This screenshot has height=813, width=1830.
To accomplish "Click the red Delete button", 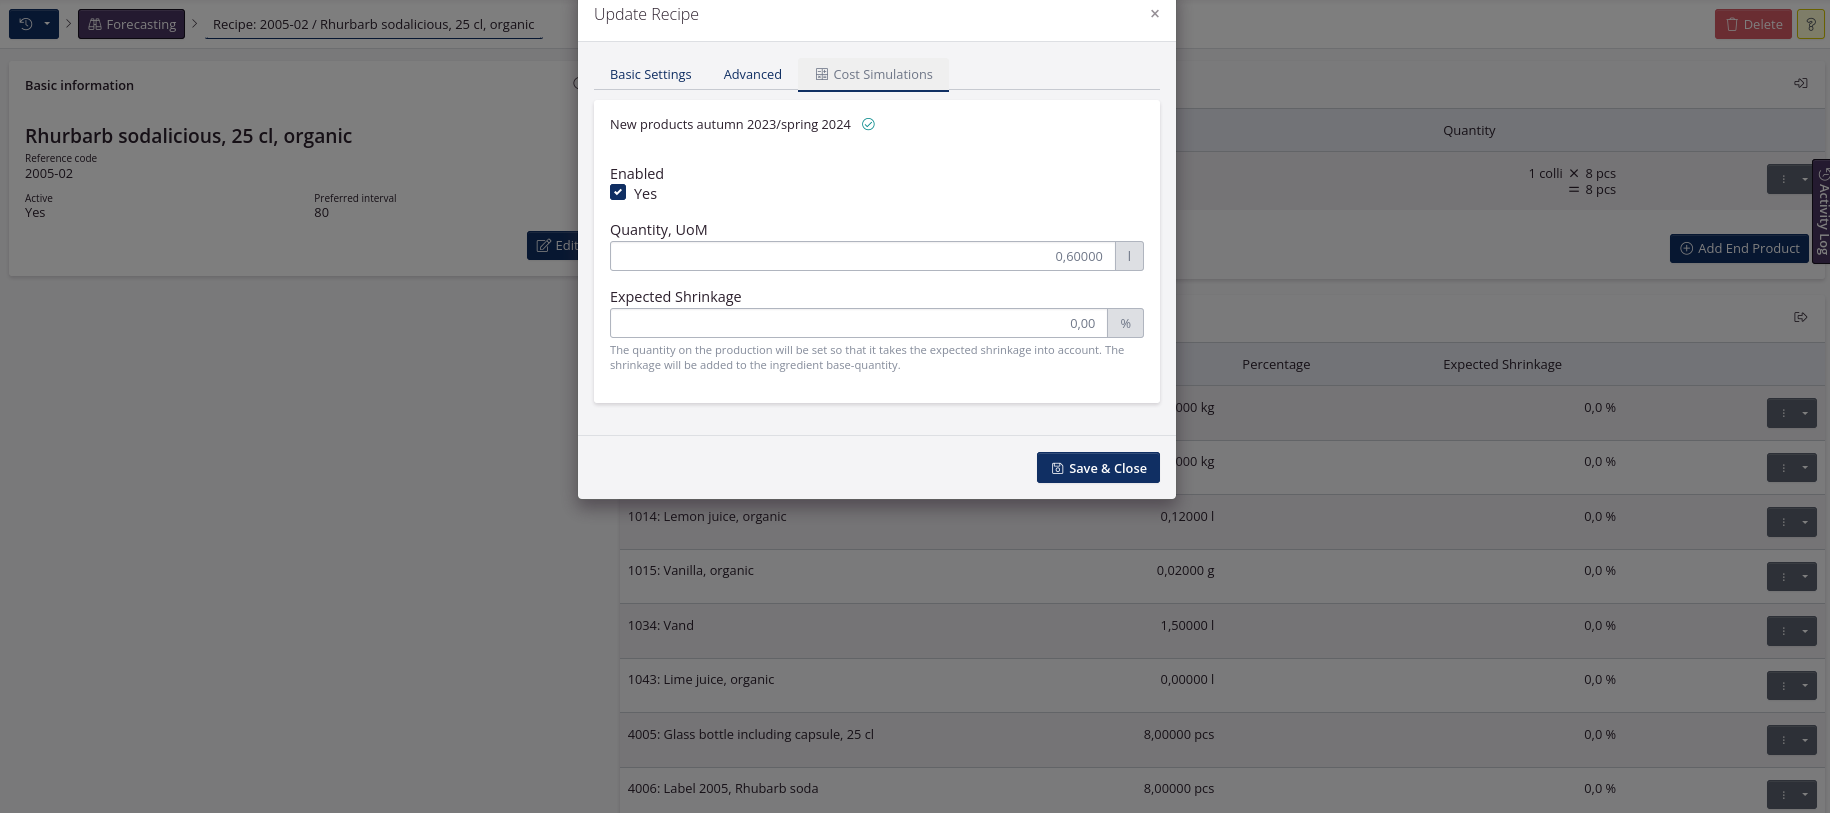I will click(x=1753, y=24).
